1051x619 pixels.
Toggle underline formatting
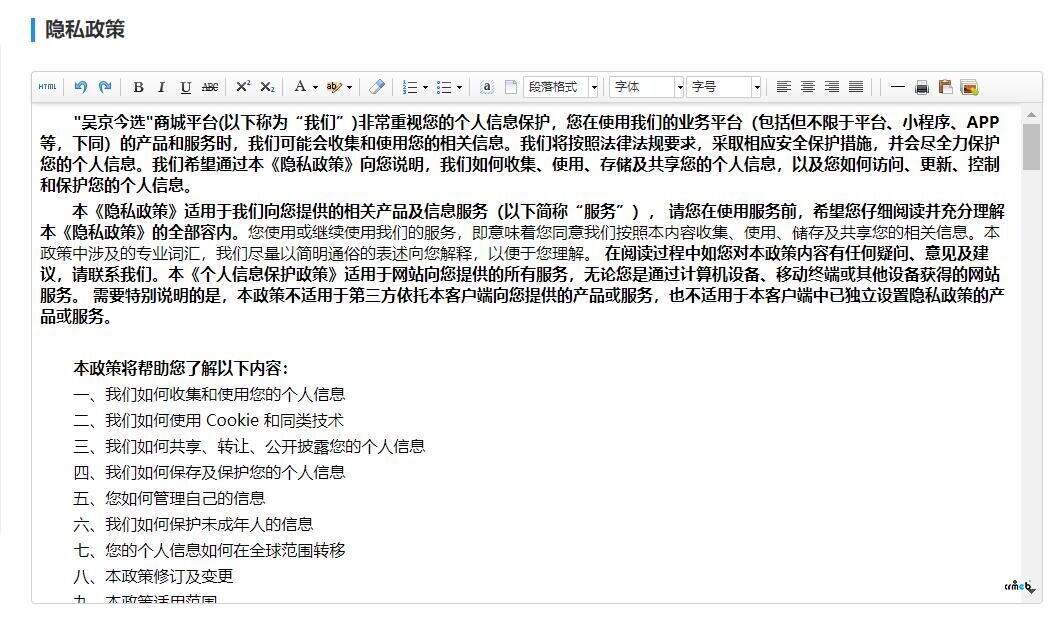pos(186,87)
